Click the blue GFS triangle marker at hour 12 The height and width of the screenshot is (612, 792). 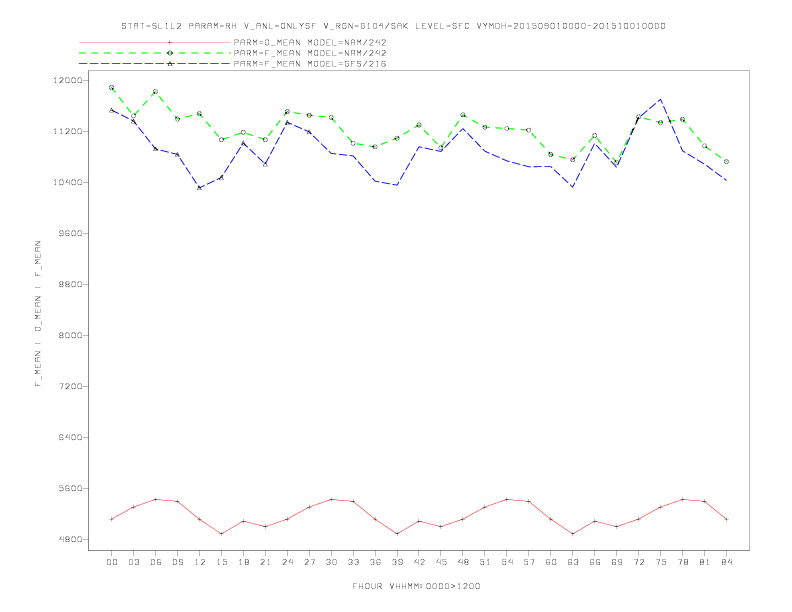tap(200, 188)
